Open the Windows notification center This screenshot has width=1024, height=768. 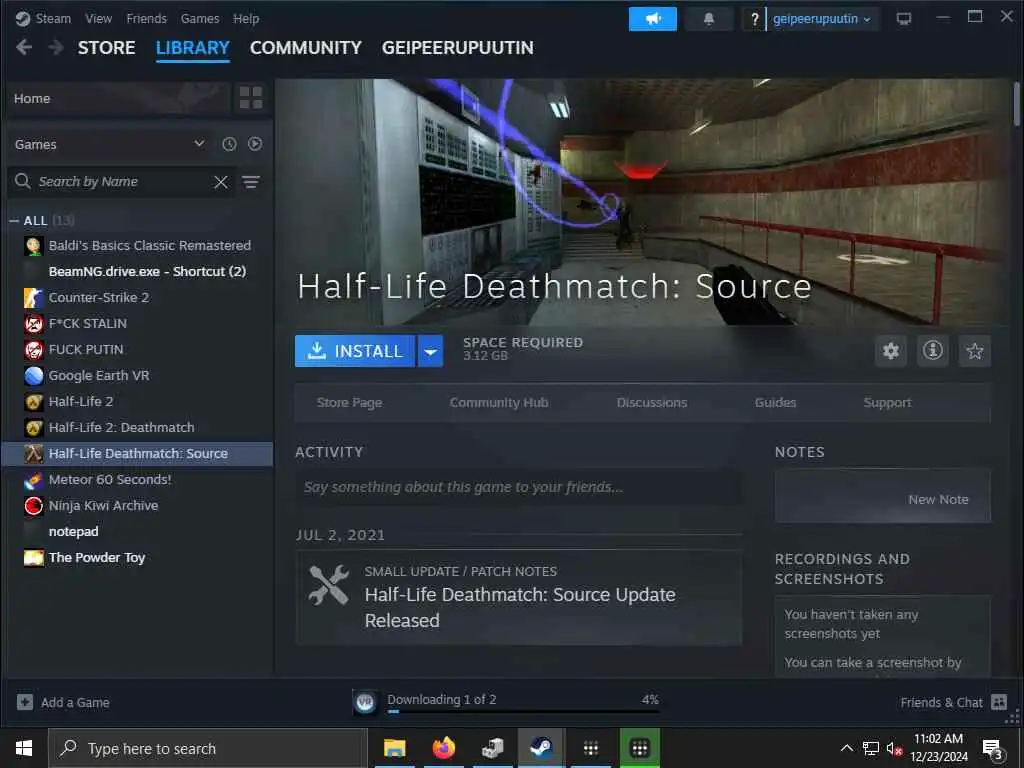tap(992, 748)
